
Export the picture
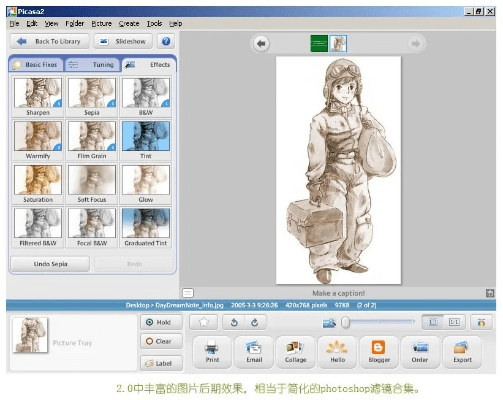(x=462, y=352)
